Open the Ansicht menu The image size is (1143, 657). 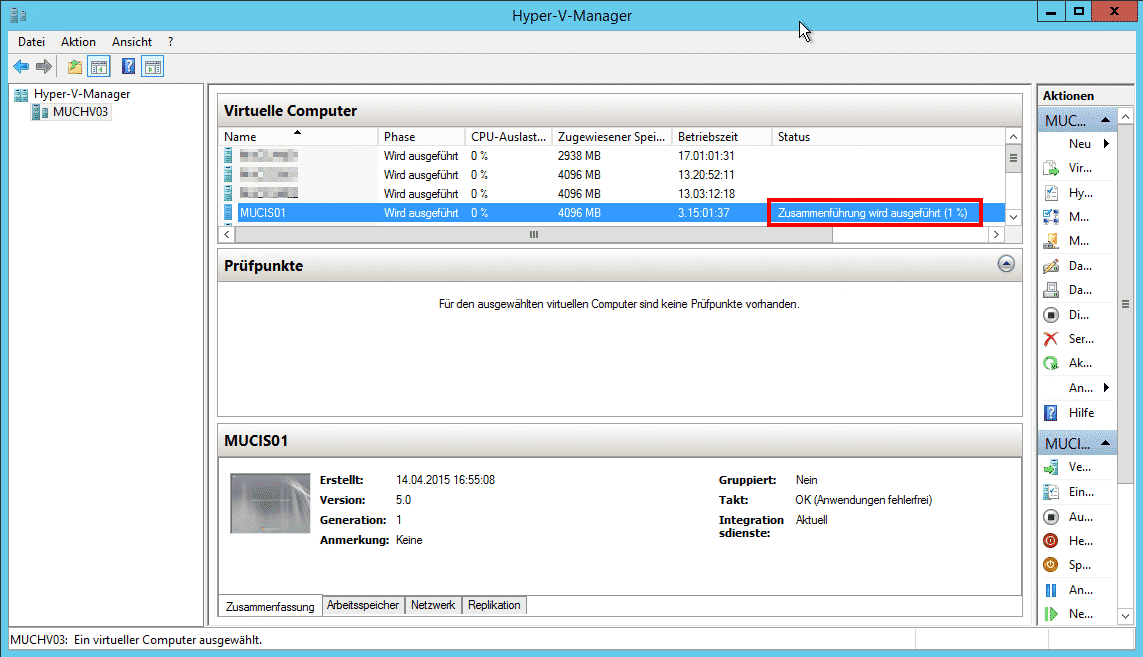(132, 42)
